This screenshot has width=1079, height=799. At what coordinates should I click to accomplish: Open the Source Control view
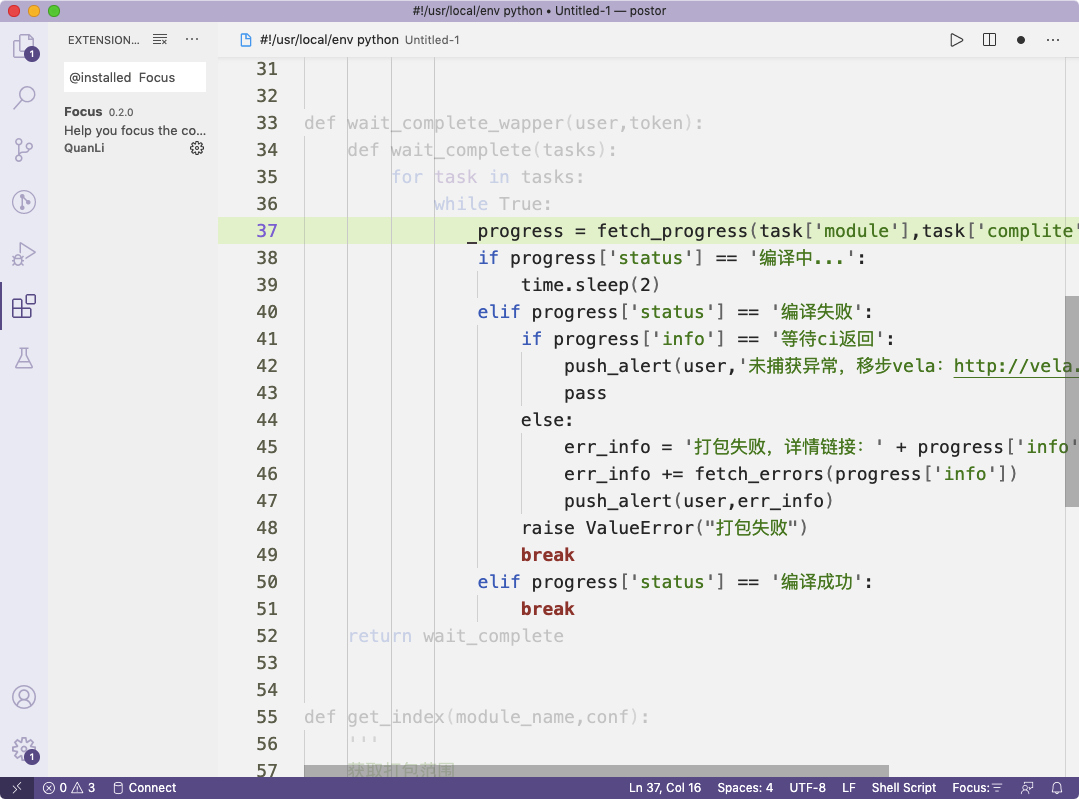(24, 149)
